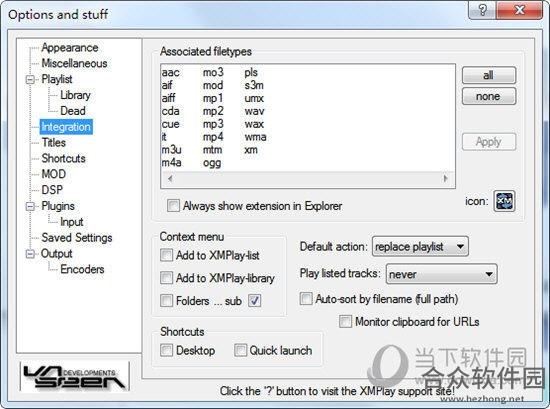Select the 's3m' filetype
This screenshot has width=550, height=409.
254,85
